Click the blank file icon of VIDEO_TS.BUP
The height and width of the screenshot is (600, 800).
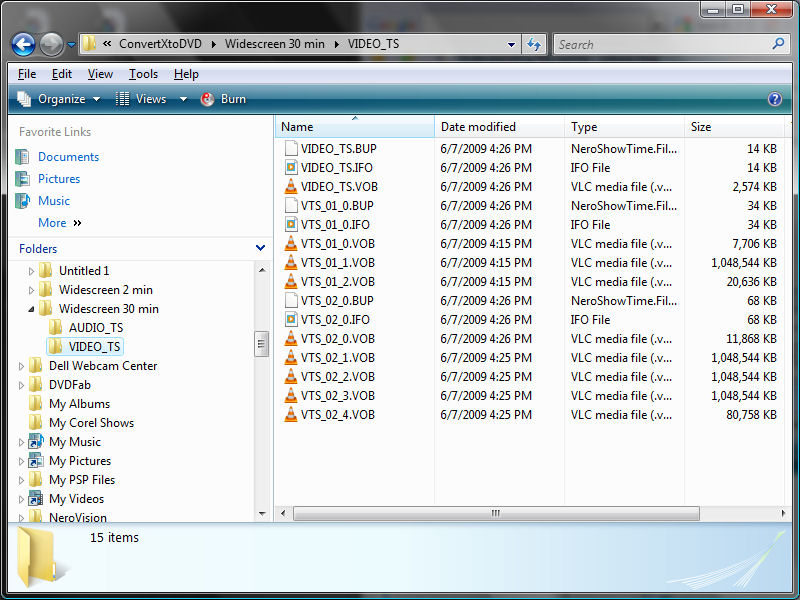pos(291,148)
